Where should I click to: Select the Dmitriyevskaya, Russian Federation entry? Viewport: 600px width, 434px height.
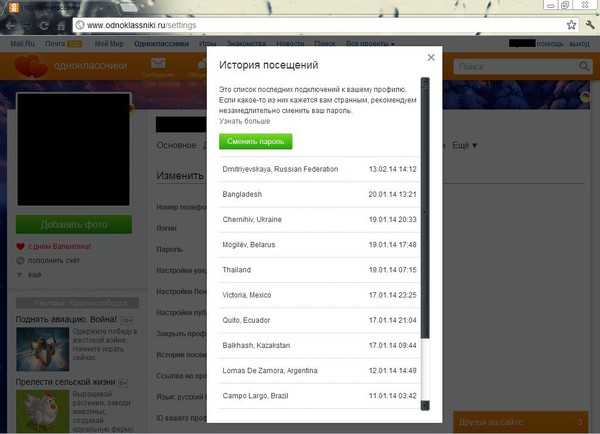(x=319, y=169)
